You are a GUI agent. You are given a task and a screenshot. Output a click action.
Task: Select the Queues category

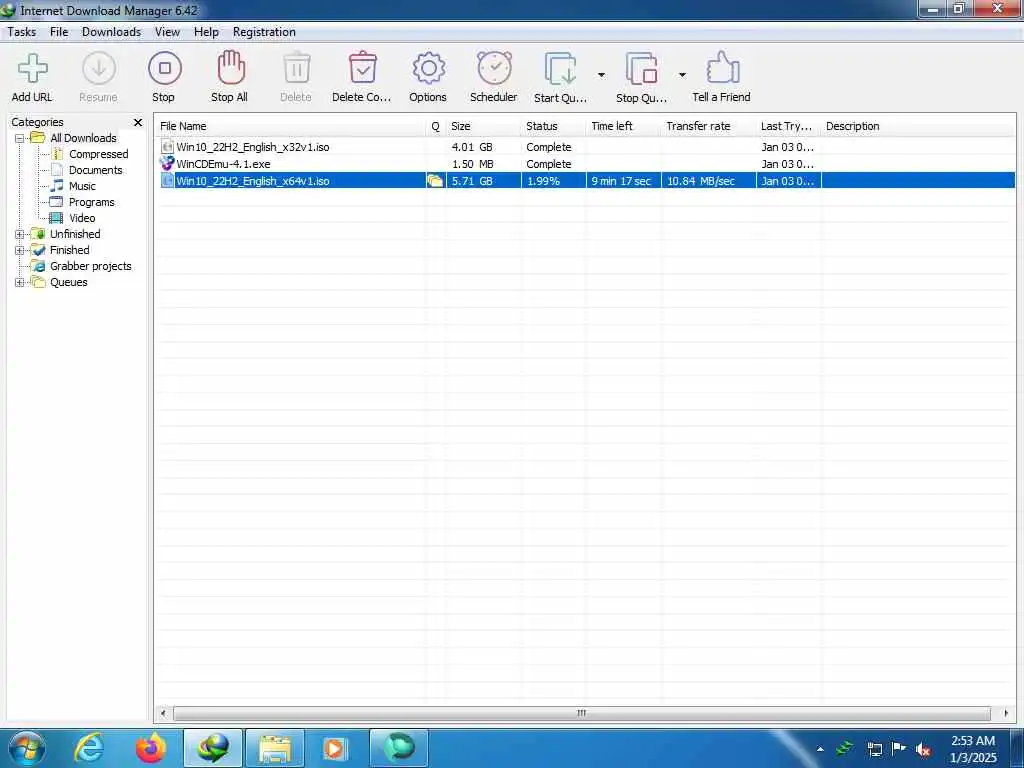click(69, 282)
